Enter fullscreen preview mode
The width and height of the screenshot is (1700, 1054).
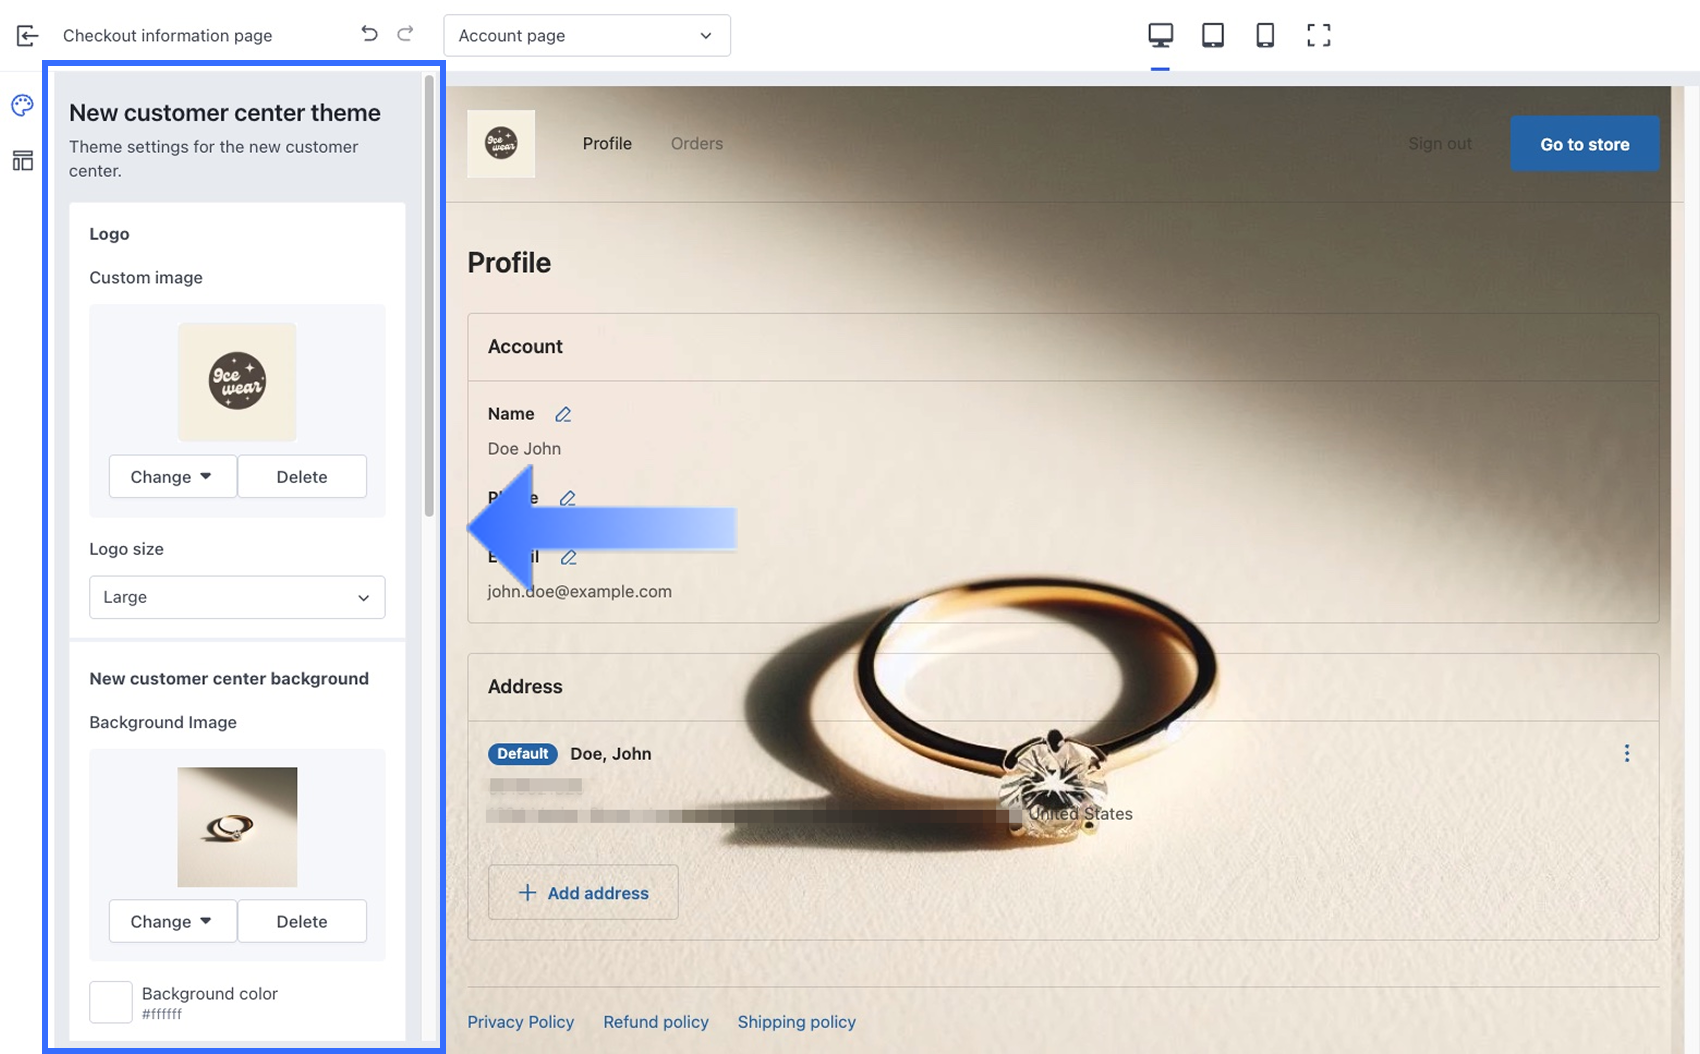pos(1318,36)
